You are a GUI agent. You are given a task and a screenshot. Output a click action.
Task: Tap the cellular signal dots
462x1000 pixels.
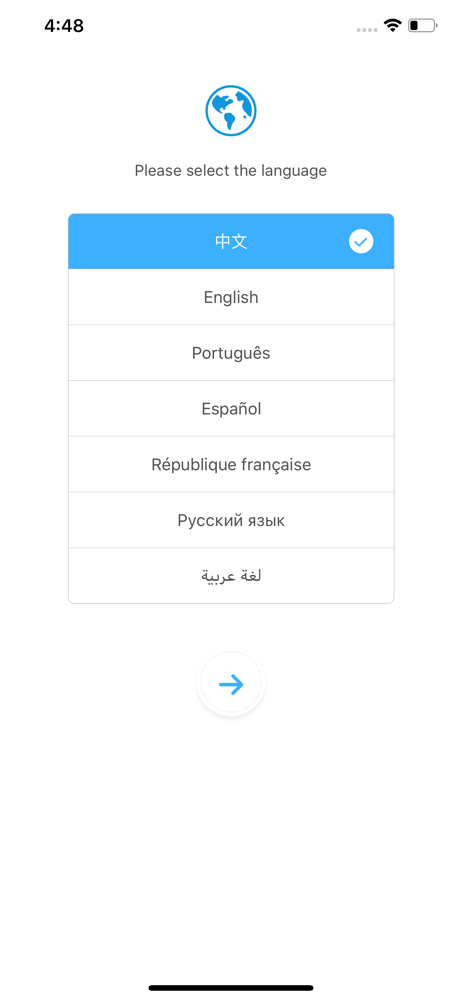[x=366, y=29]
